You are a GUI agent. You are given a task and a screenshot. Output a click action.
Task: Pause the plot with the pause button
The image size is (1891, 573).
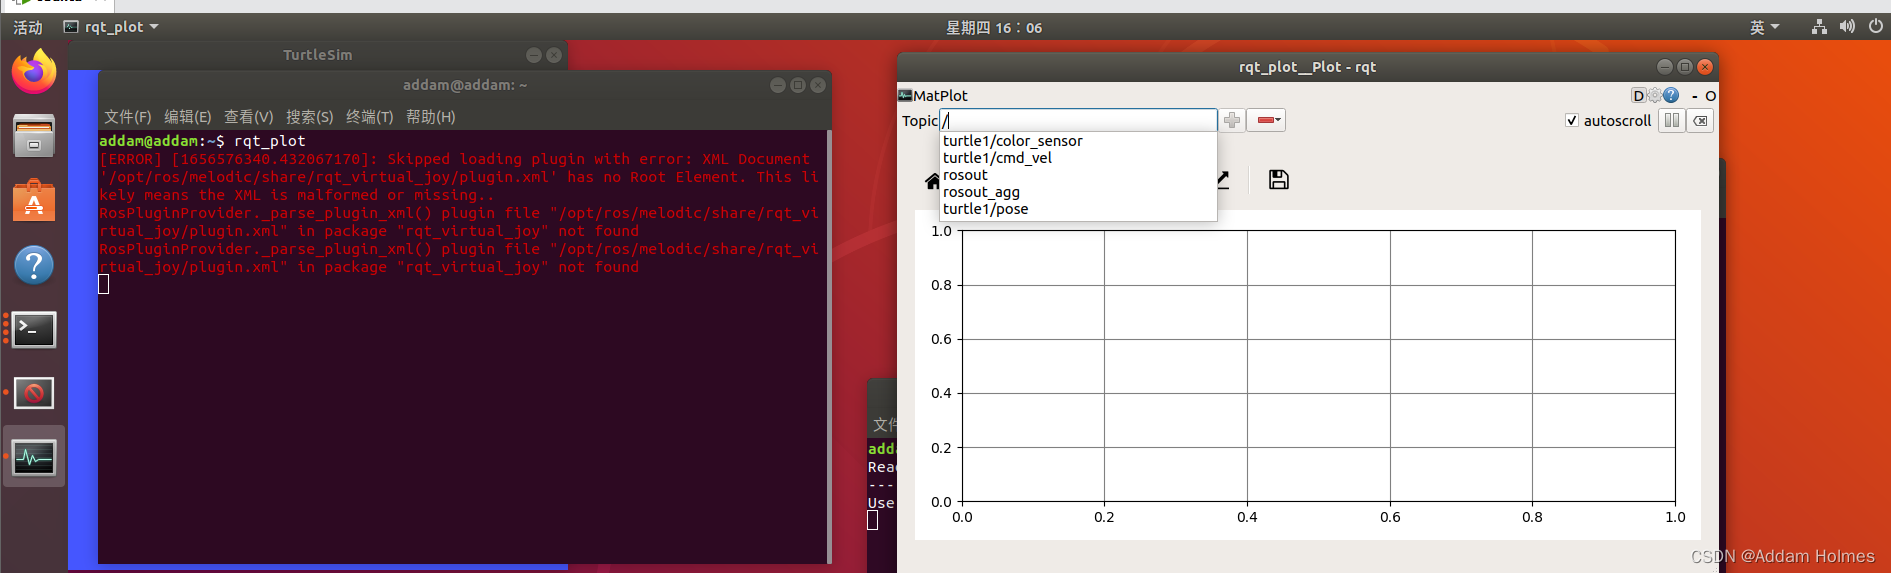click(x=1672, y=121)
